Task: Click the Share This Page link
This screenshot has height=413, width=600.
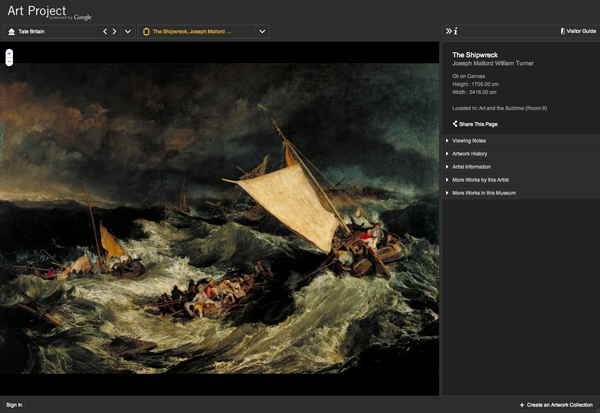Action: [x=475, y=124]
